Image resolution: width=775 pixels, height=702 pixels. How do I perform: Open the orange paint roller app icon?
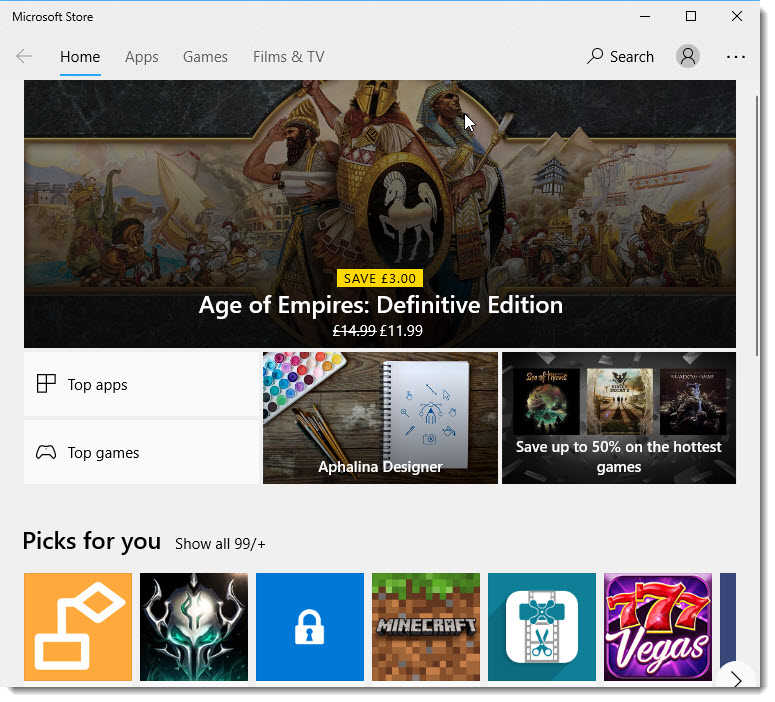78,627
